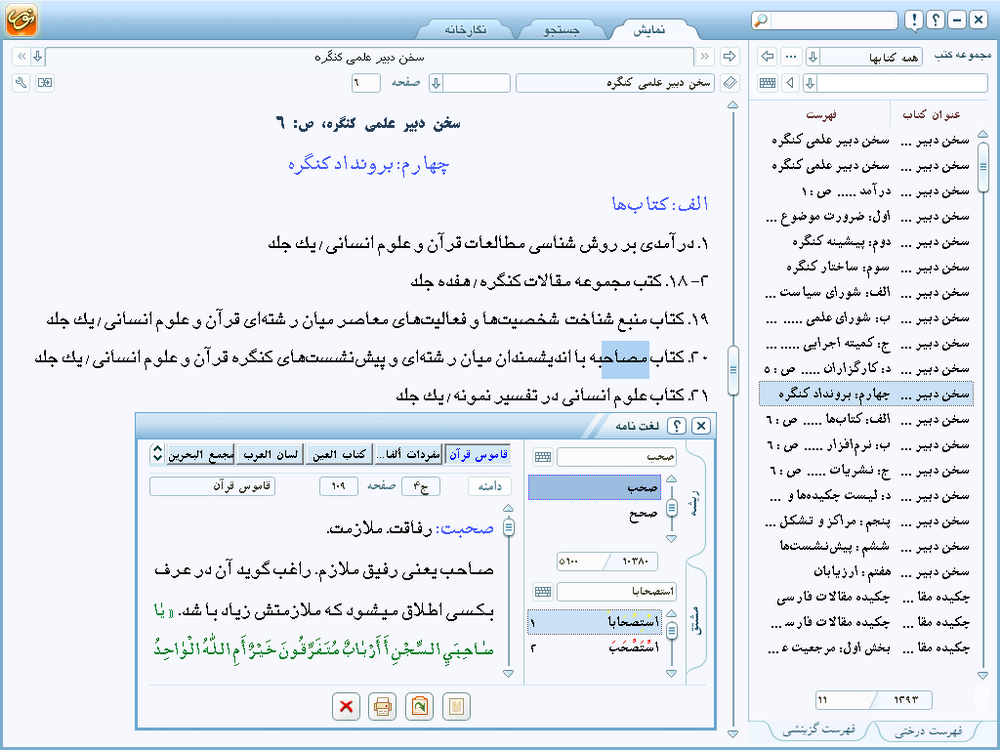
Task: Open the نمایش tab
Action: pos(649,29)
